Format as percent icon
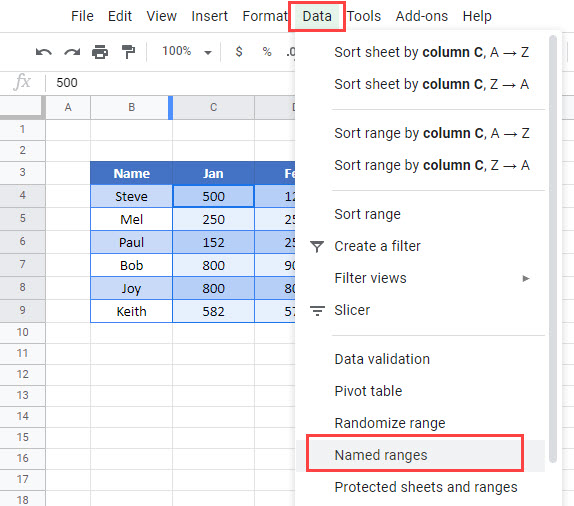Screen dimensions: 574x506 [267, 52]
